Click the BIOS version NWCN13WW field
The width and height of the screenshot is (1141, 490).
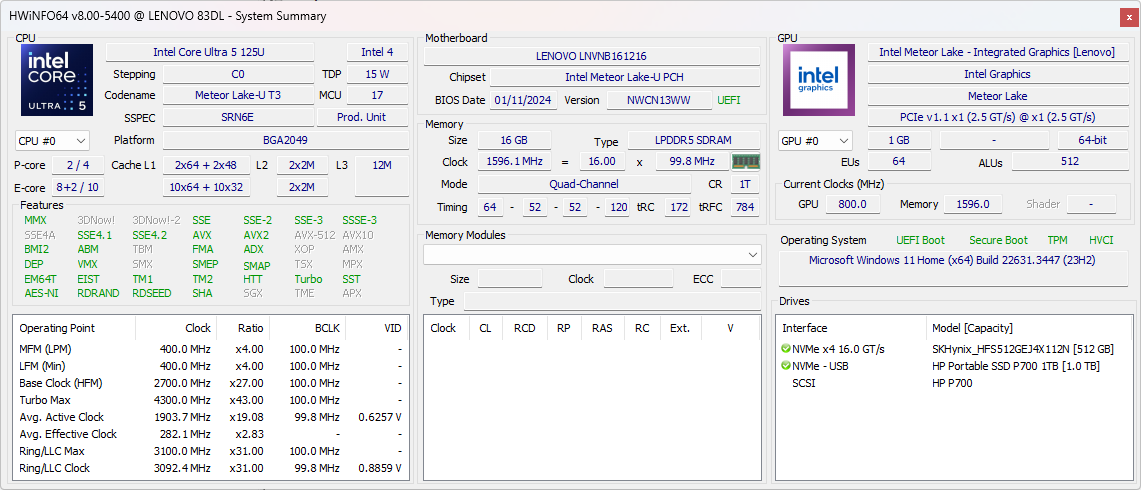pos(659,100)
